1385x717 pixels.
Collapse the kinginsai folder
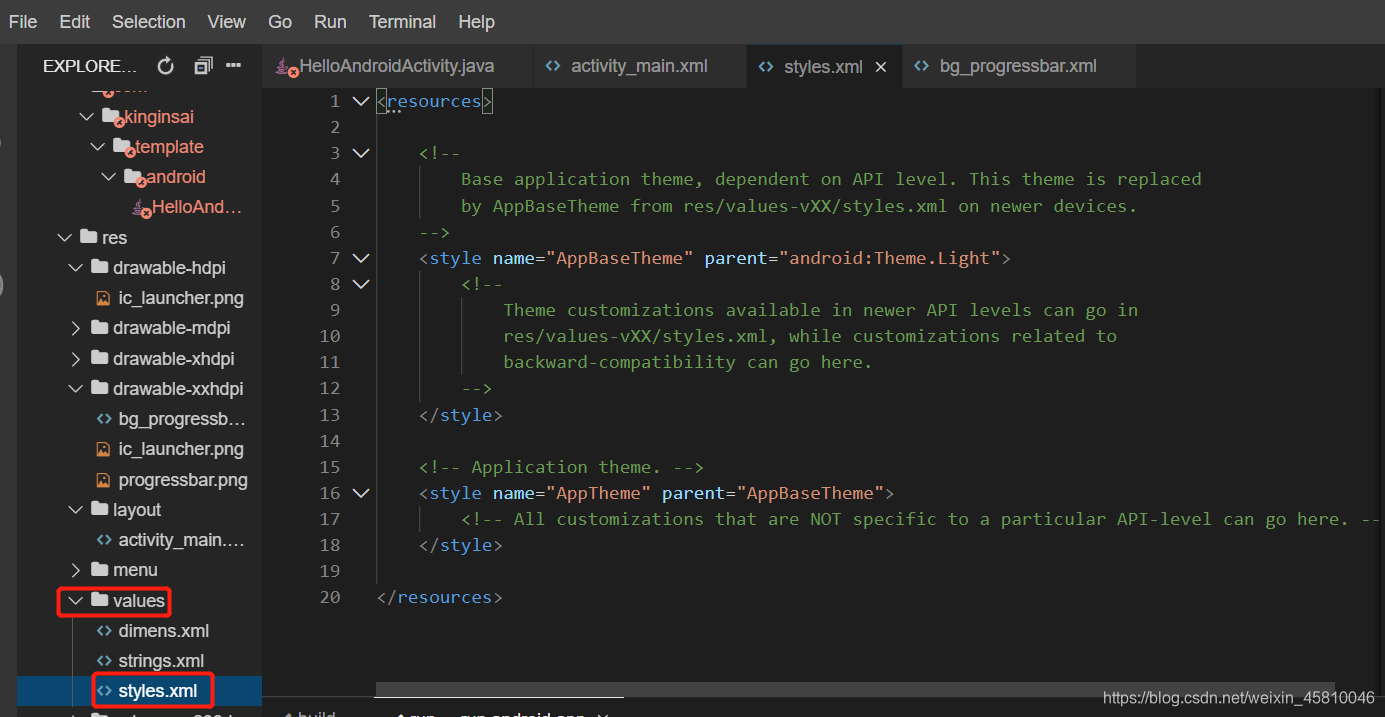tap(86, 117)
